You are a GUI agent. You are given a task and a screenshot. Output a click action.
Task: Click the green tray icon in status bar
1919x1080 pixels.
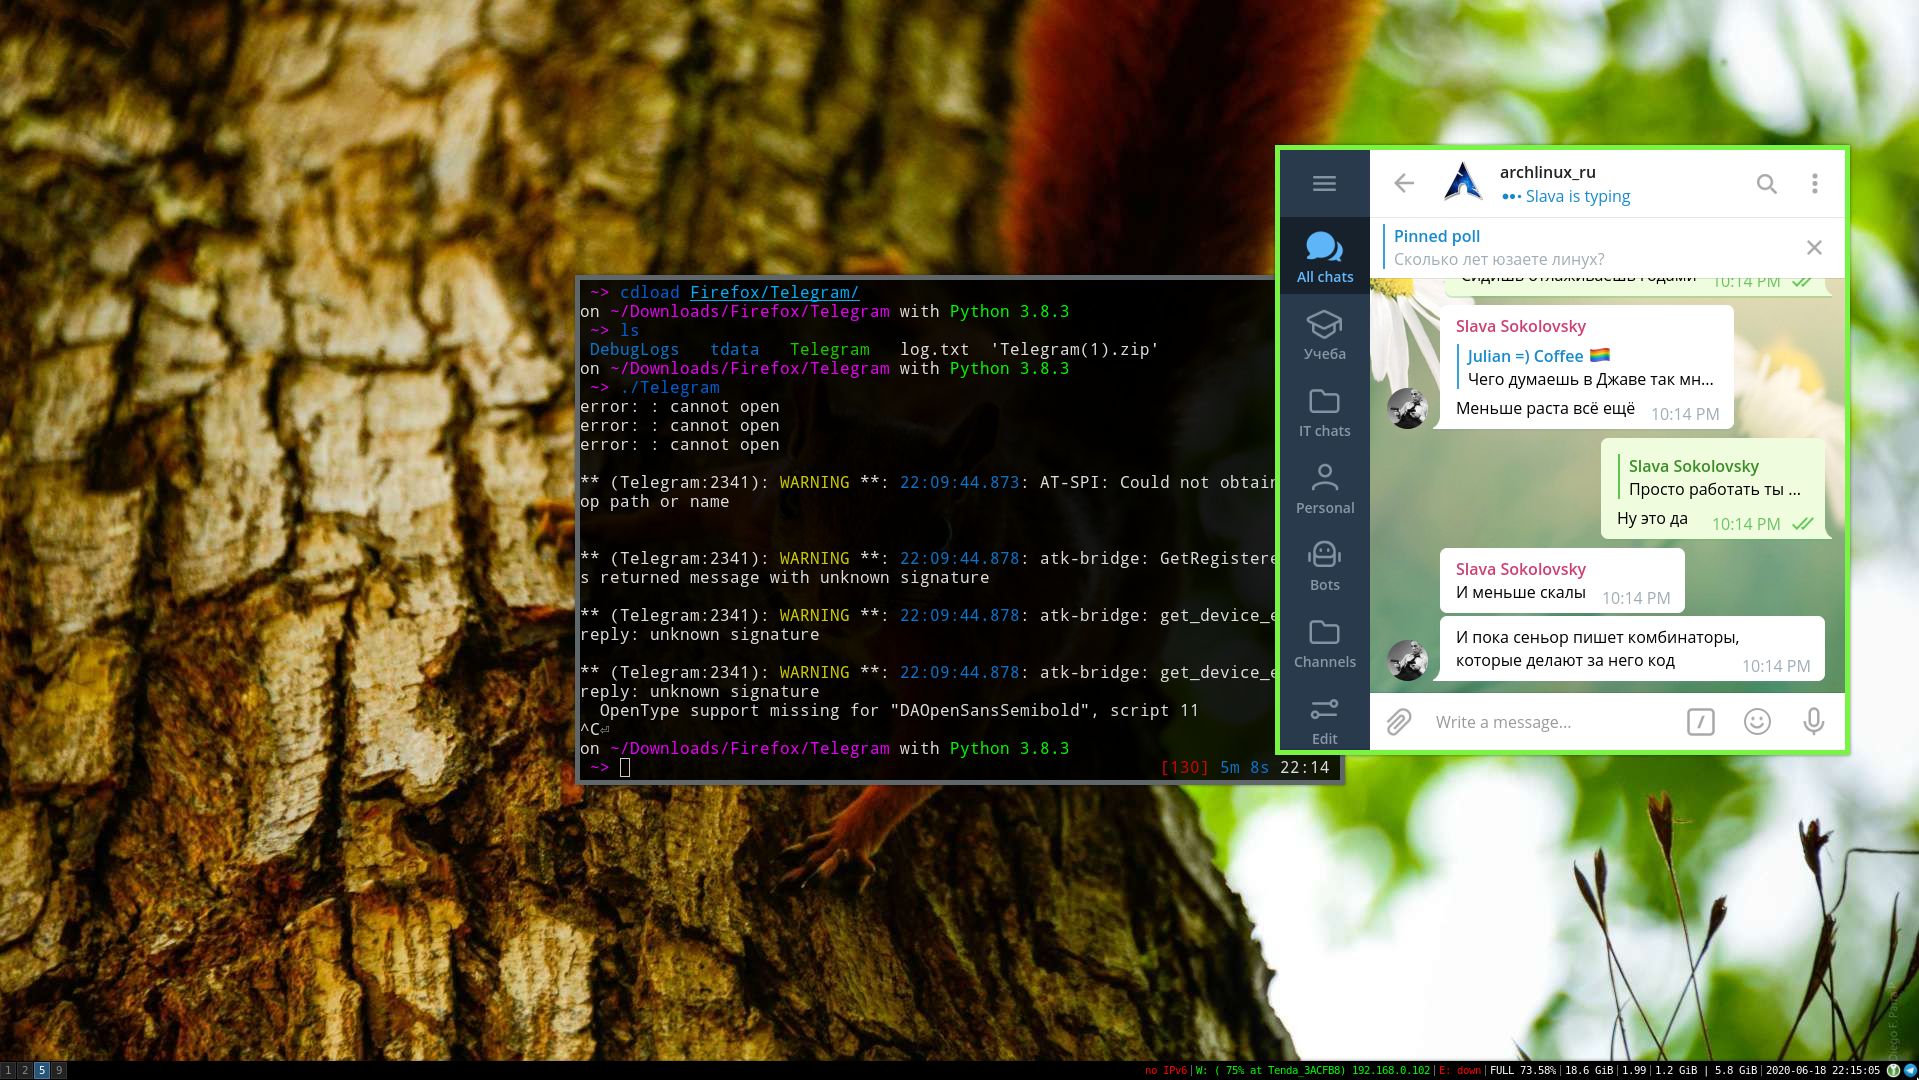pos(1893,1070)
